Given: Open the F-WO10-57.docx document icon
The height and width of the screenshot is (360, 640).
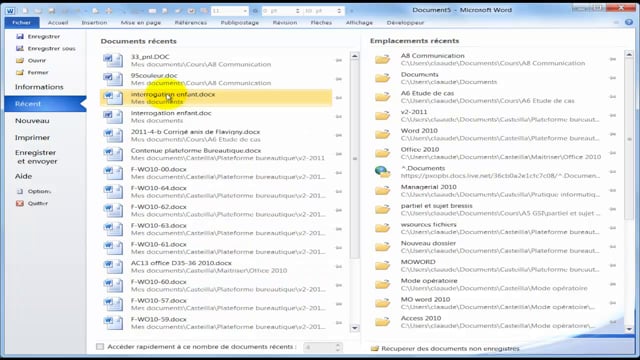Looking at the screenshot, I should [x=113, y=304].
